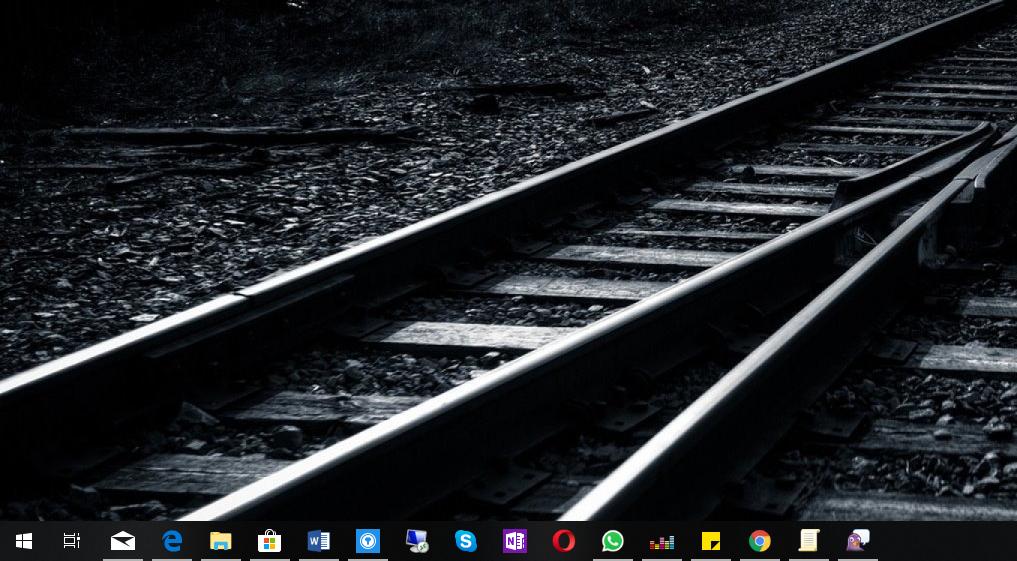Open File Explorer from the taskbar
This screenshot has width=1017, height=561.
click(x=221, y=540)
